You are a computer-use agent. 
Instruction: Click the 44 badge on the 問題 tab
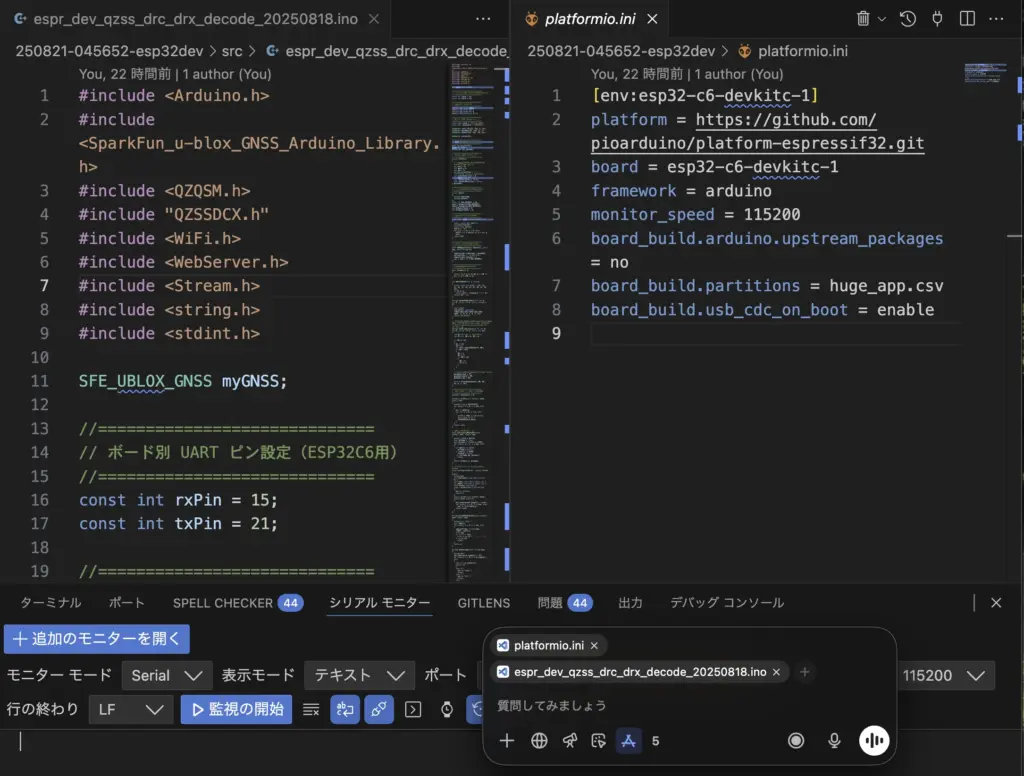[x=580, y=602]
